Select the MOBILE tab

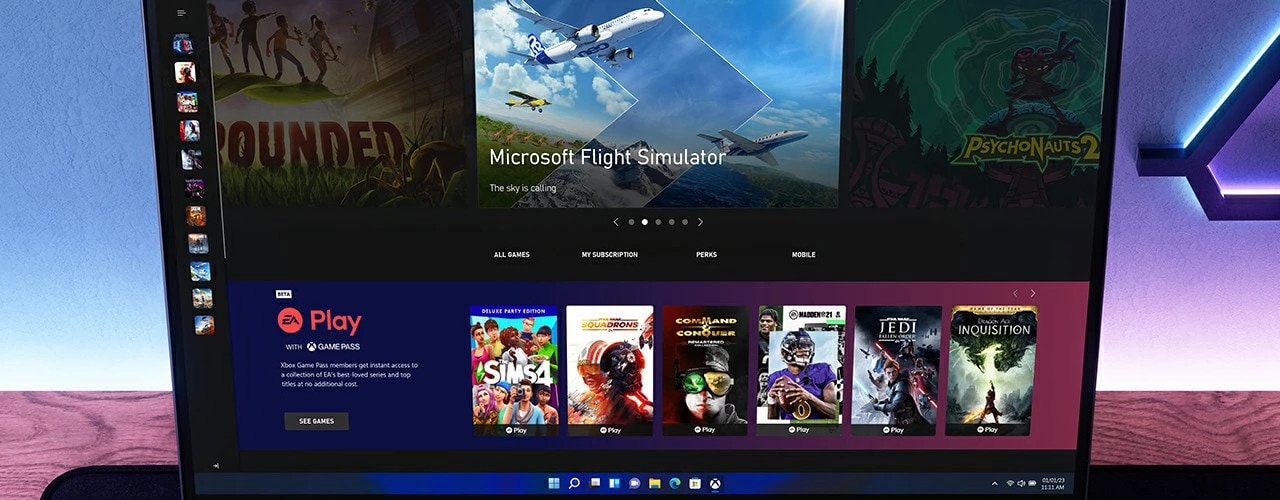click(x=804, y=255)
